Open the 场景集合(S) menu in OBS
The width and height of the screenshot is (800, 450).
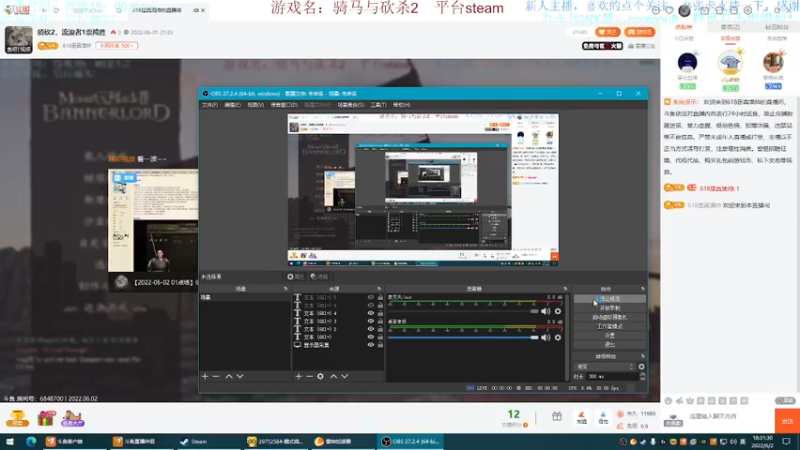351,105
